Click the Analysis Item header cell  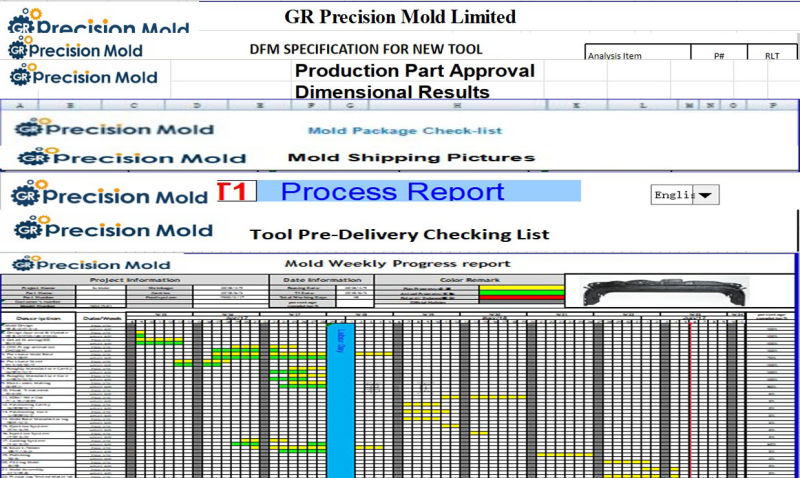point(638,53)
